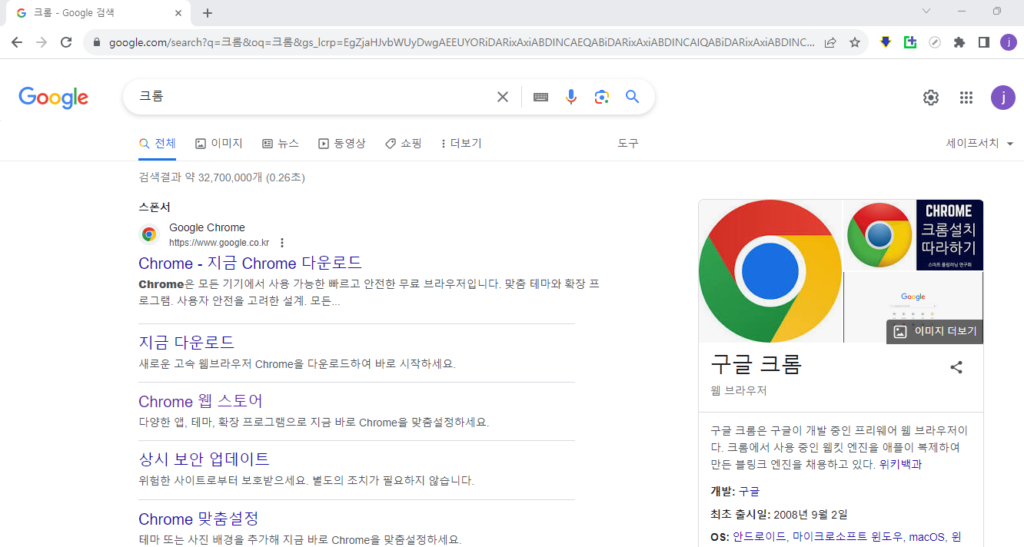
Task: Click the browser forward arrow
Action: 42,42
